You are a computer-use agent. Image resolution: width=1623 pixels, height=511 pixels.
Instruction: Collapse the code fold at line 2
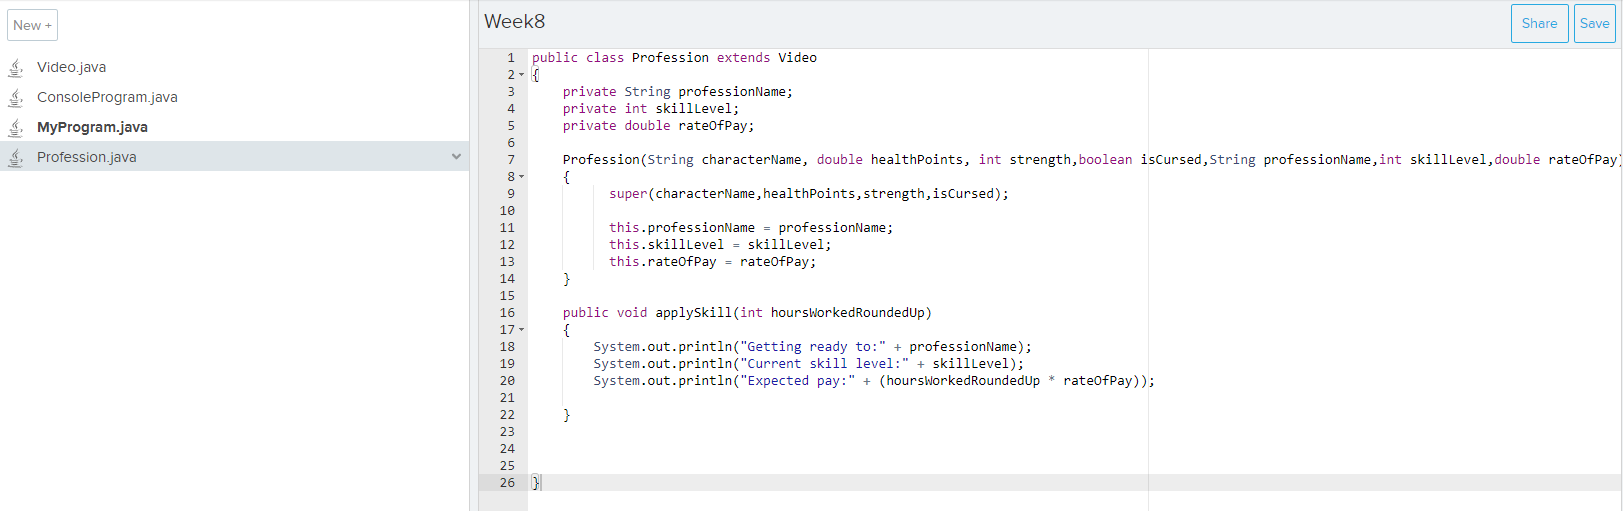click(x=521, y=75)
